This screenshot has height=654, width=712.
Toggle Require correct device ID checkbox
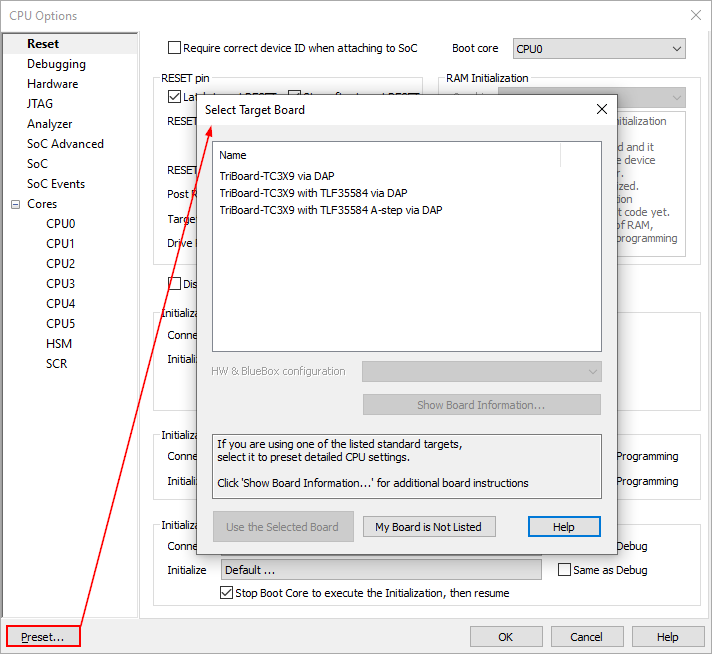175,48
